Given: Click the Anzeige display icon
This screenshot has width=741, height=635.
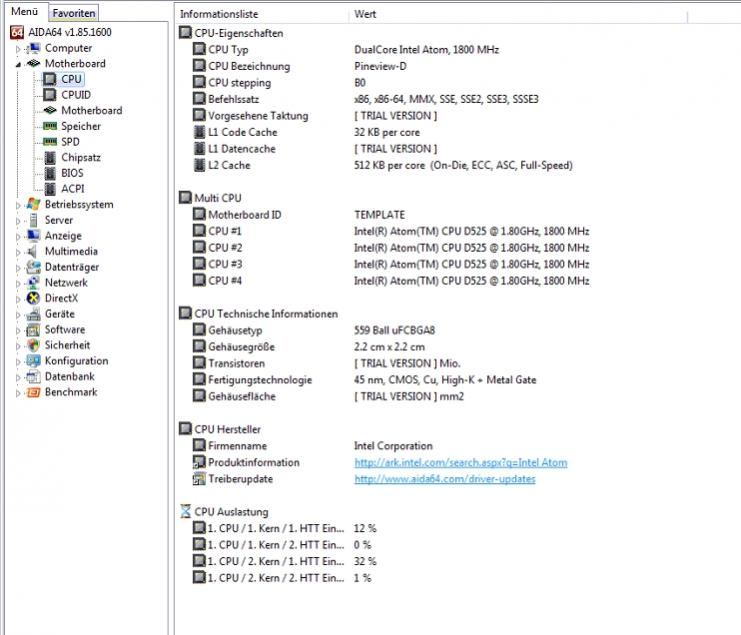Looking at the screenshot, I should point(33,235).
